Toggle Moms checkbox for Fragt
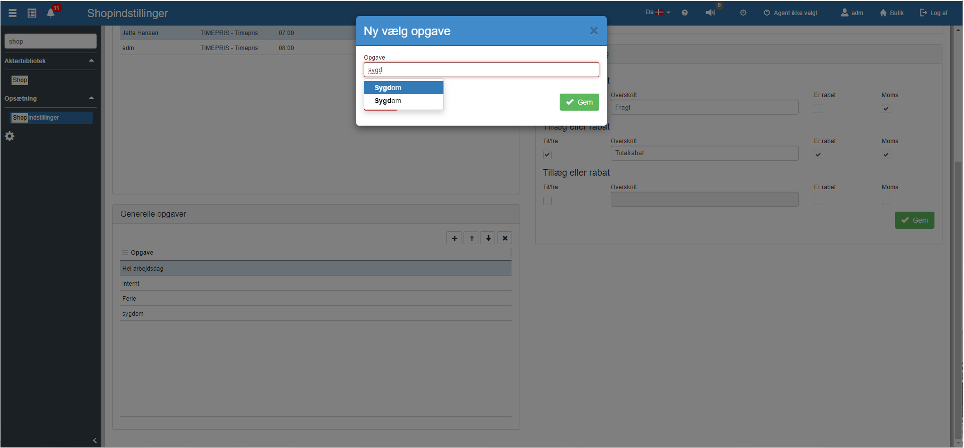964x448 pixels. pos(886,109)
